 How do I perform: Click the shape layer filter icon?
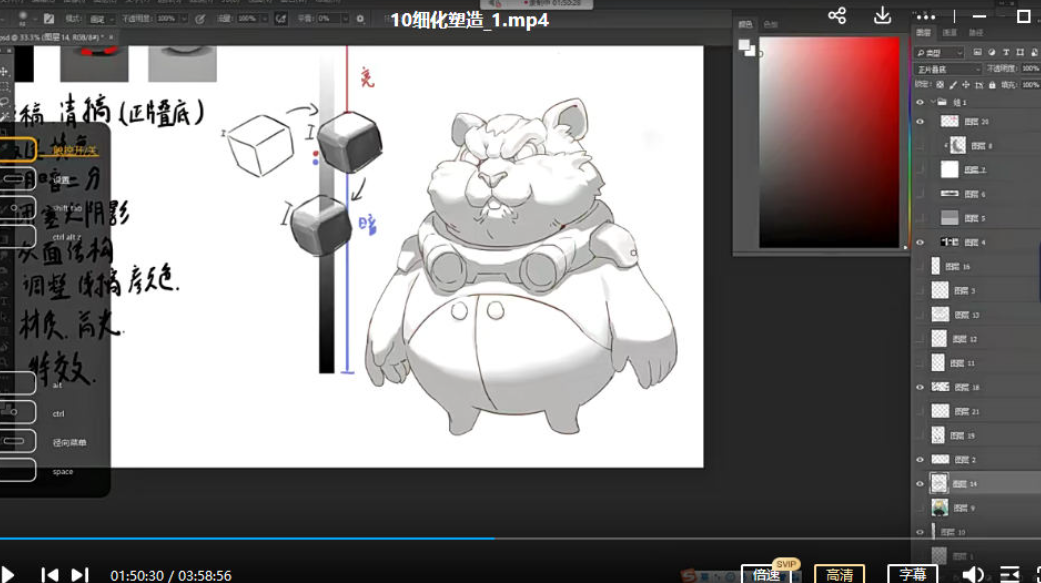point(1020,52)
